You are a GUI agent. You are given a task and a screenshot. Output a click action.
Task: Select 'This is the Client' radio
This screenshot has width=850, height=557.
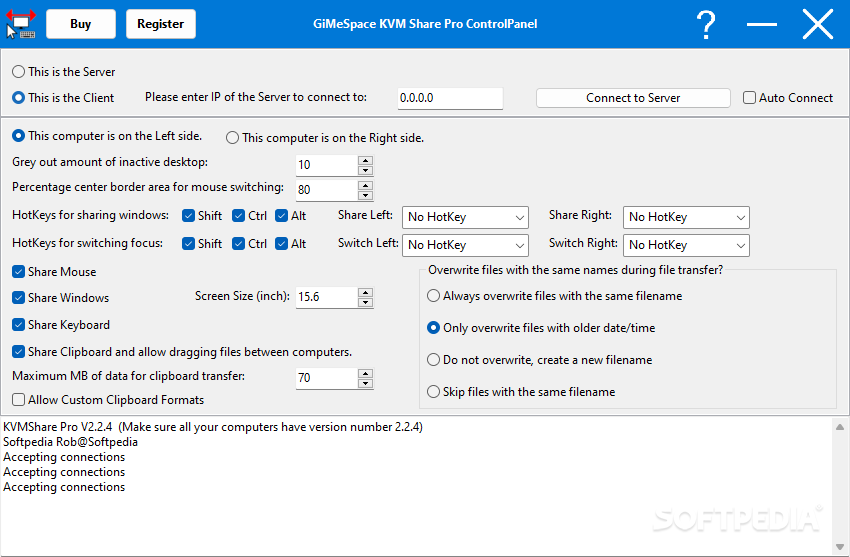click(x=63, y=98)
